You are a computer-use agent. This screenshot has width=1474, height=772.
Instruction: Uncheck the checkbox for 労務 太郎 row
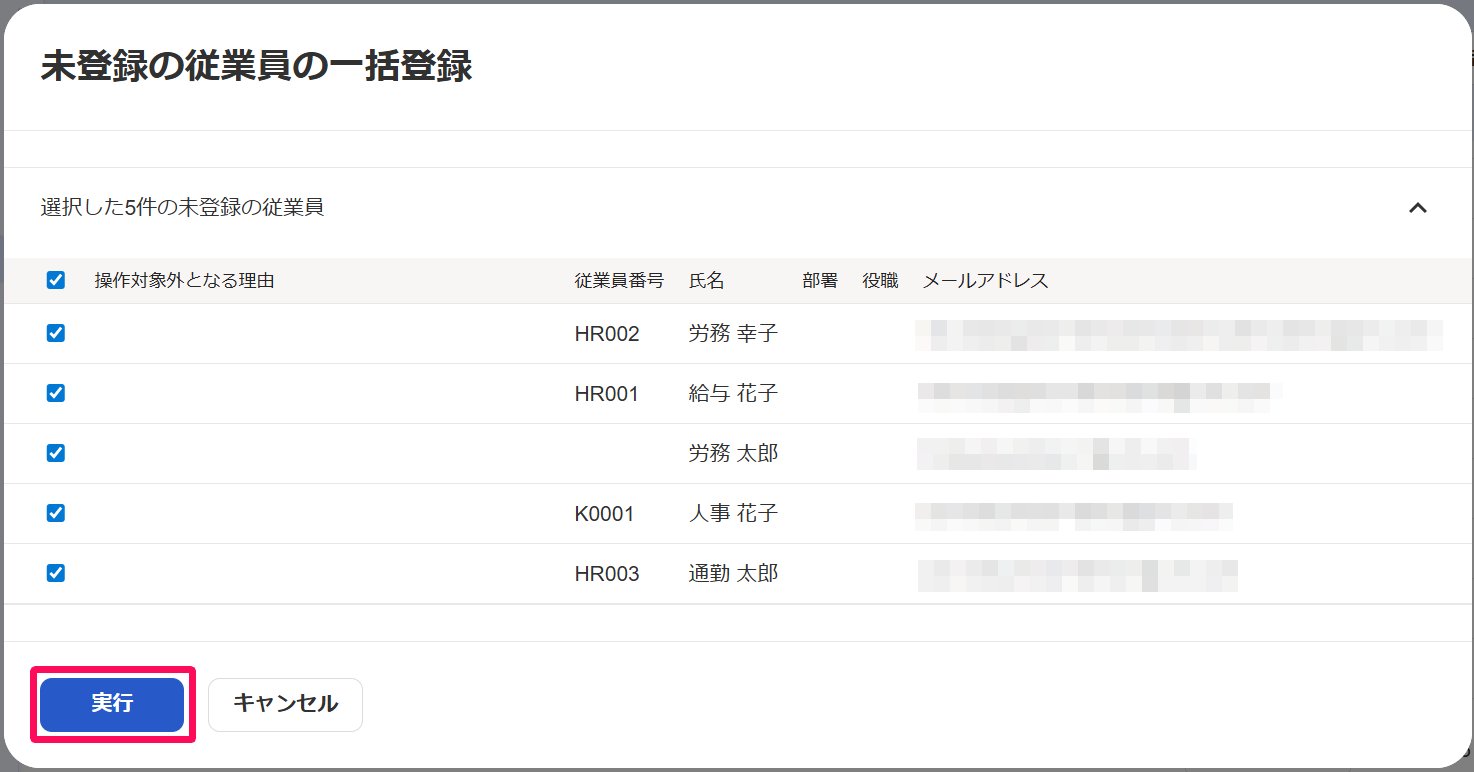56,453
